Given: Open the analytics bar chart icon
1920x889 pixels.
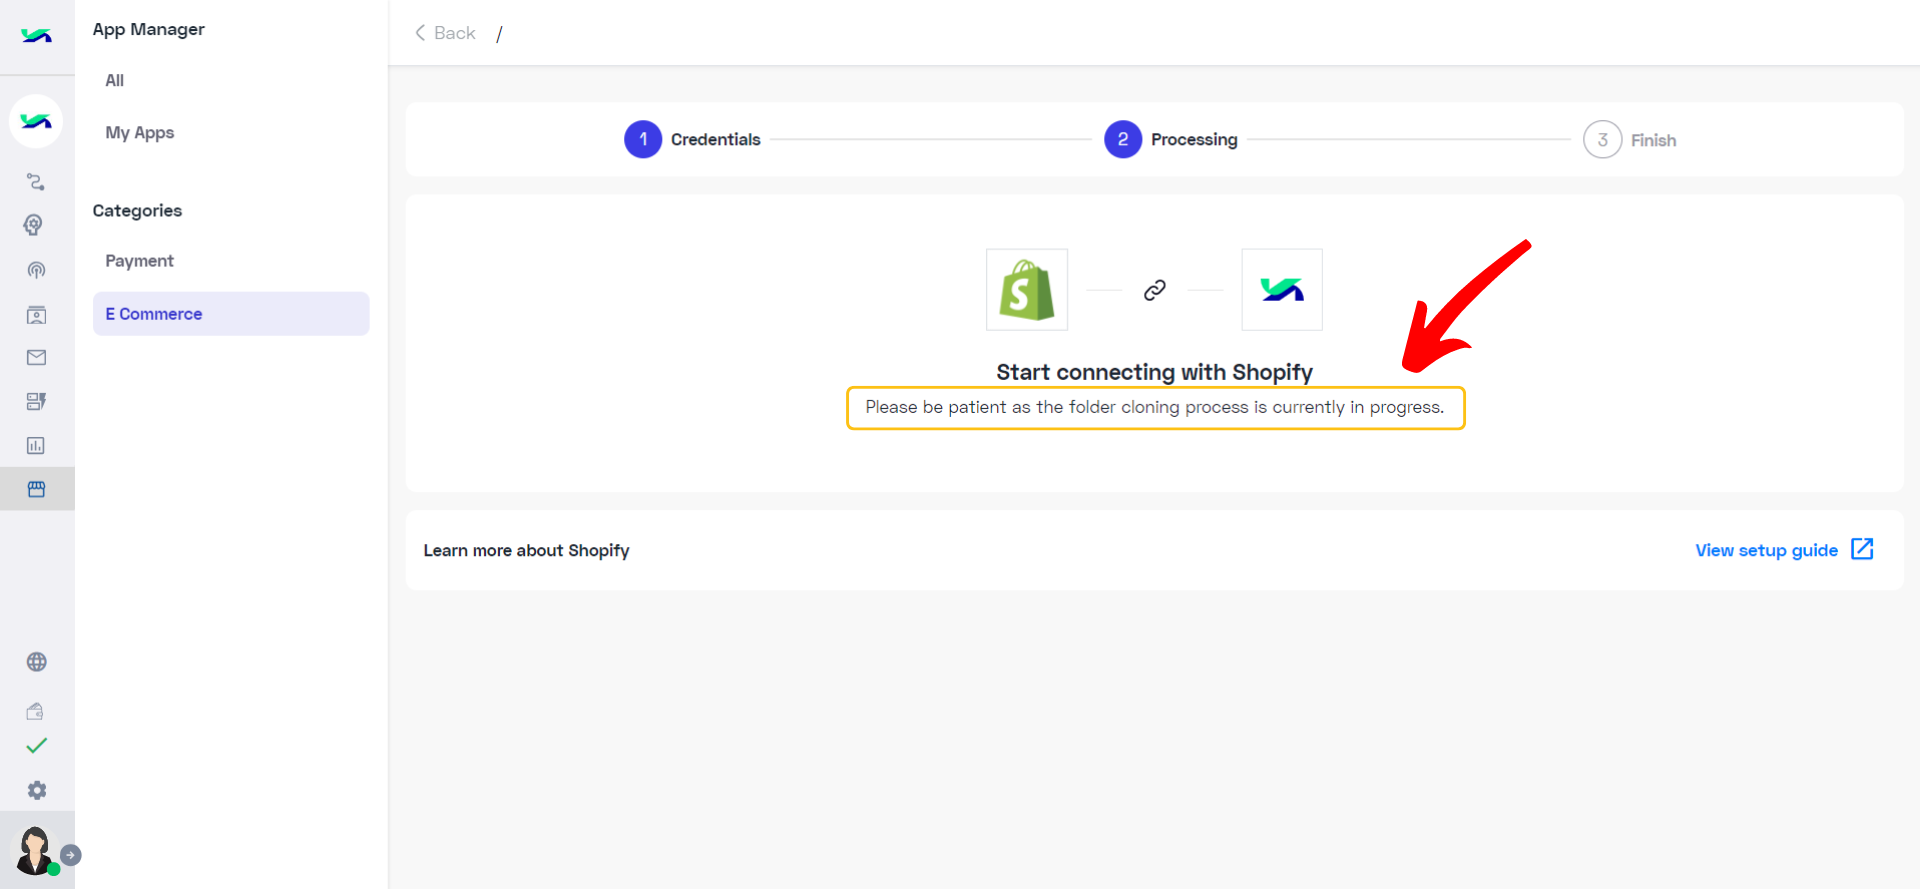Looking at the screenshot, I should 36,445.
